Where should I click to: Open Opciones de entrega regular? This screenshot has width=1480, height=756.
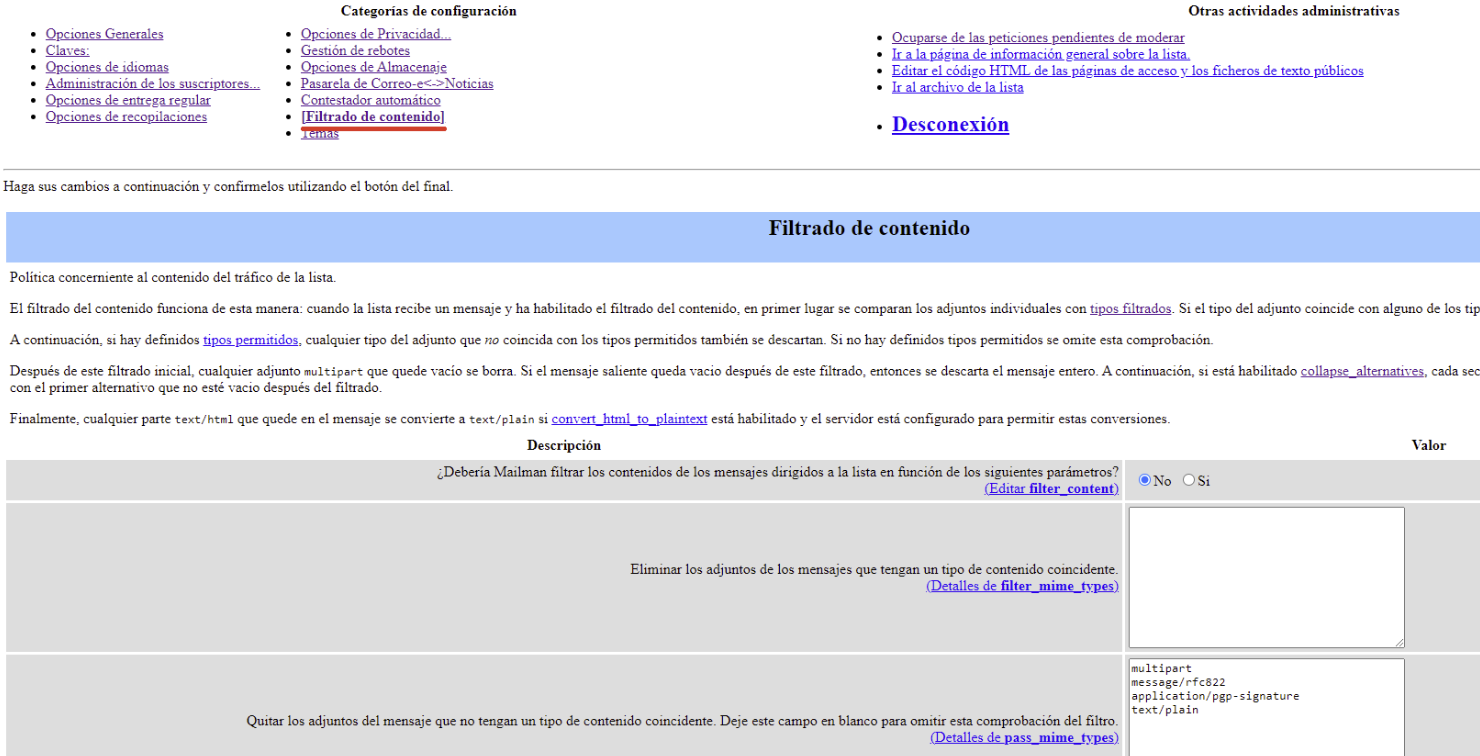pos(128,100)
